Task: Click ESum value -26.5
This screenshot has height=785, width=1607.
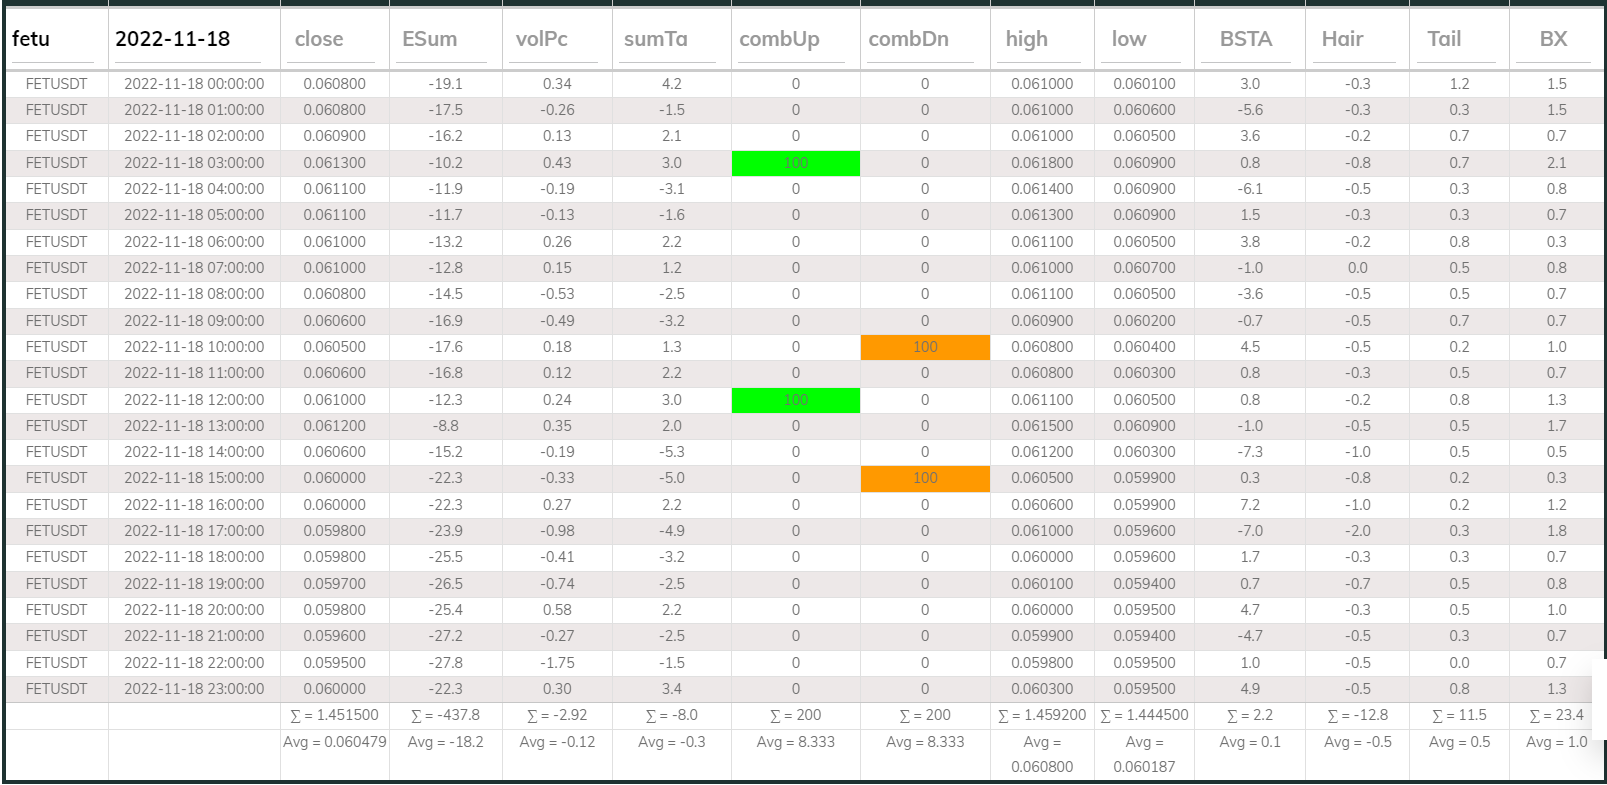Action: 445,584
